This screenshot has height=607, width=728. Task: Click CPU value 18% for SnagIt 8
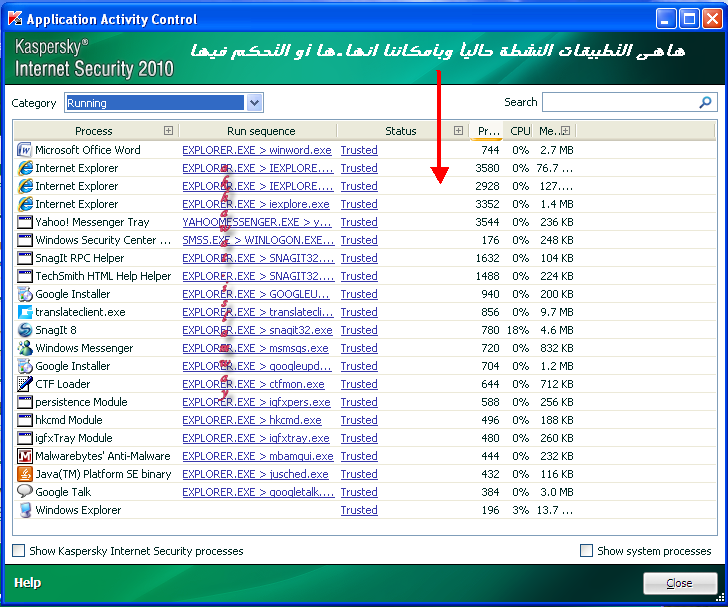(x=518, y=330)
